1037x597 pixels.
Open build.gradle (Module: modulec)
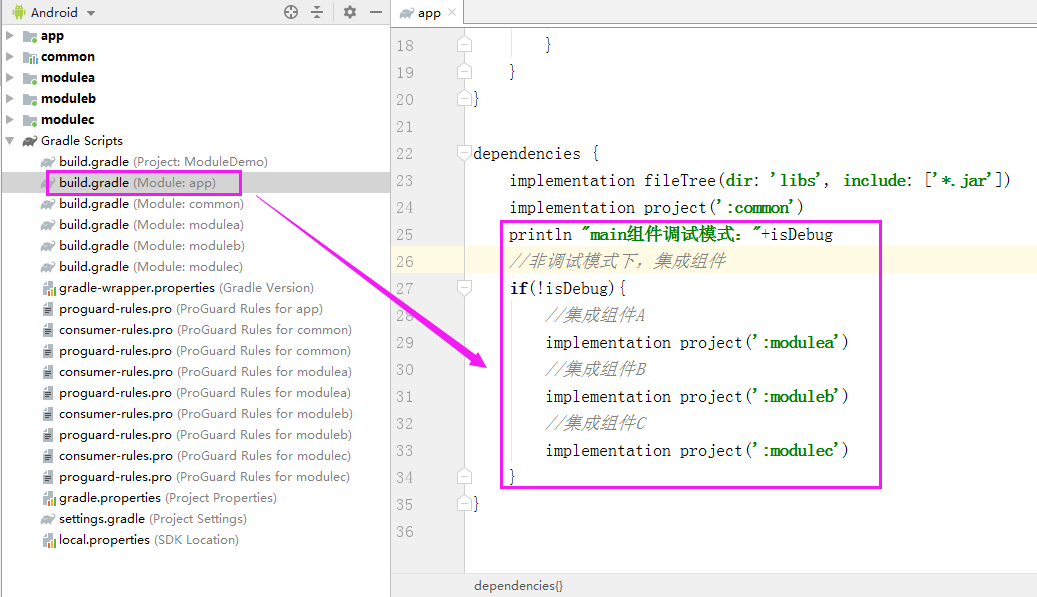click(151, 267)
